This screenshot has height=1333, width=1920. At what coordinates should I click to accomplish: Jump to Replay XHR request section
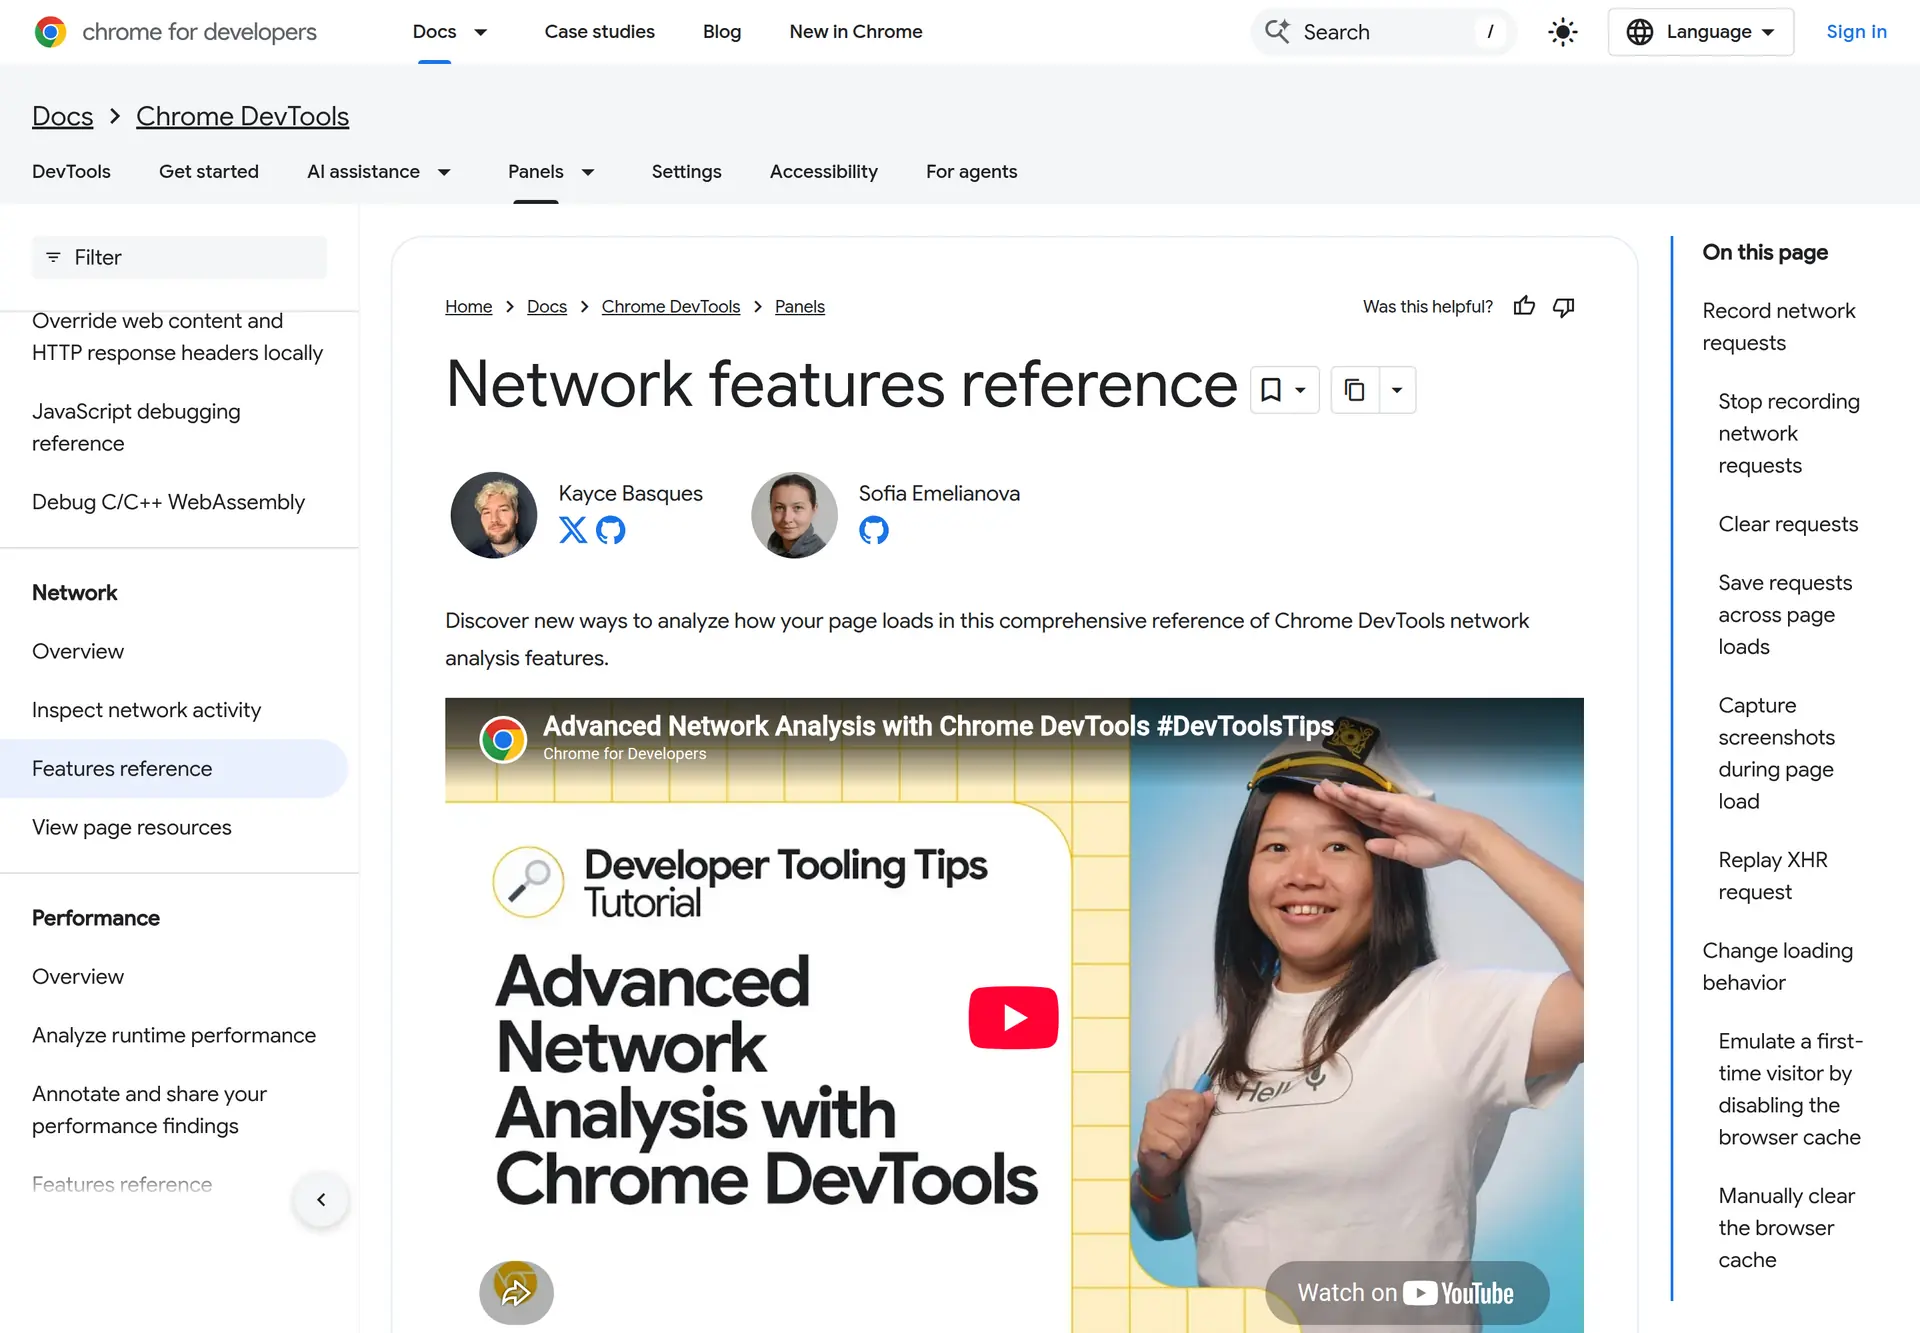(x=1773, y=876)
